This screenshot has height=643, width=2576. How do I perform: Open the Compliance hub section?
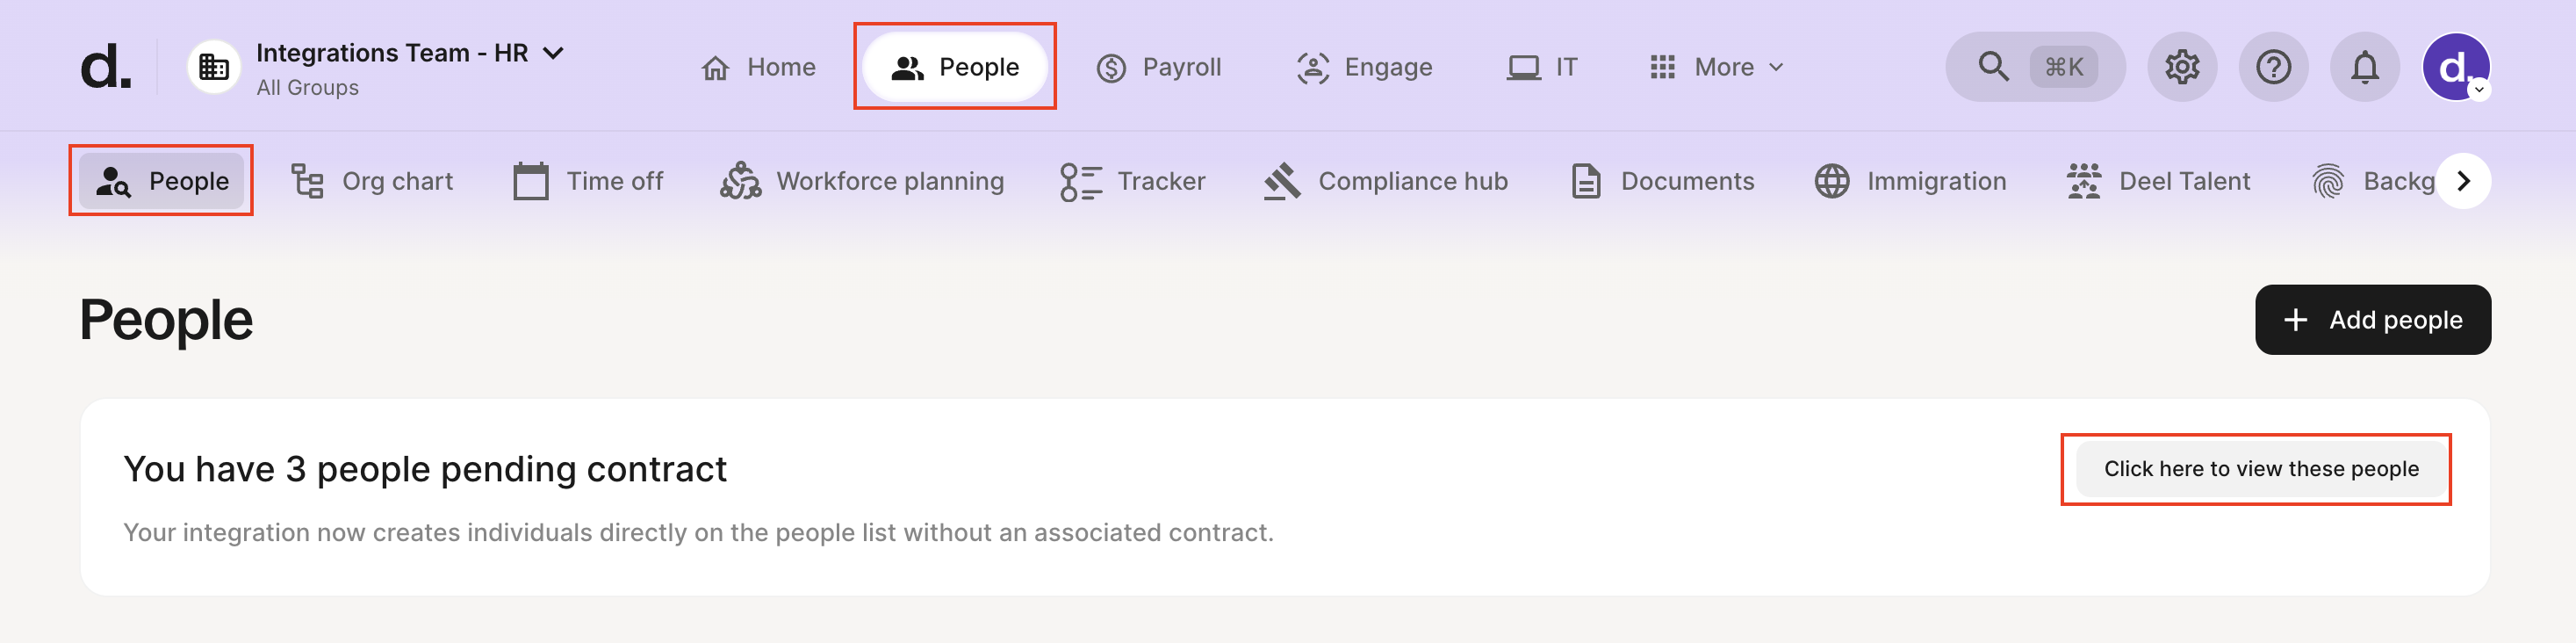[x=1386, y=181]
